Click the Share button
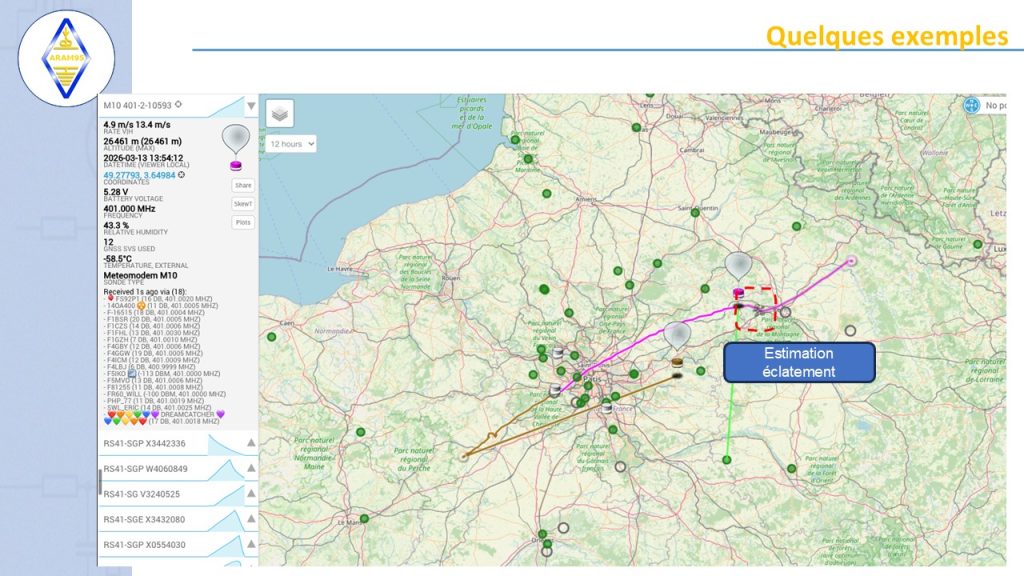Screen dimensions: 1024x576 point(243,185)
